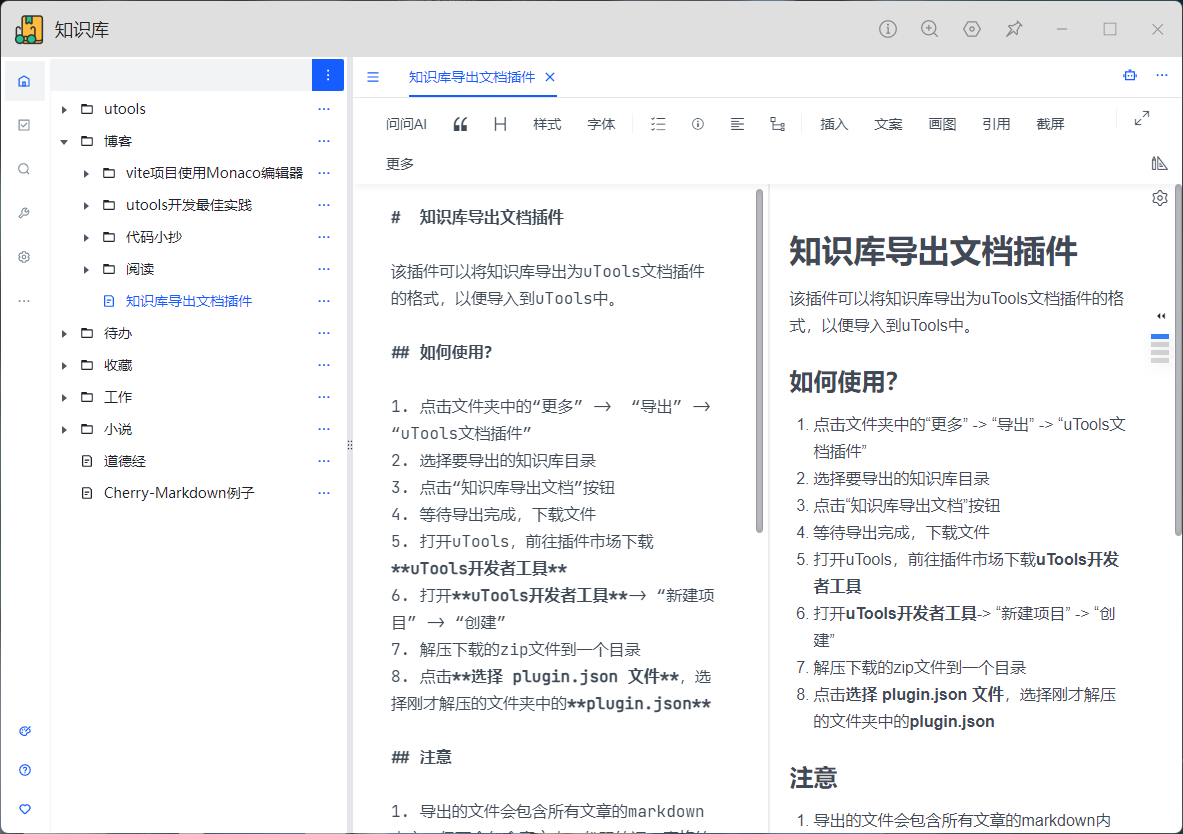1183x834 pixels.
Task: Open the todo checklist sidebar icon
Action: [24, 125]
